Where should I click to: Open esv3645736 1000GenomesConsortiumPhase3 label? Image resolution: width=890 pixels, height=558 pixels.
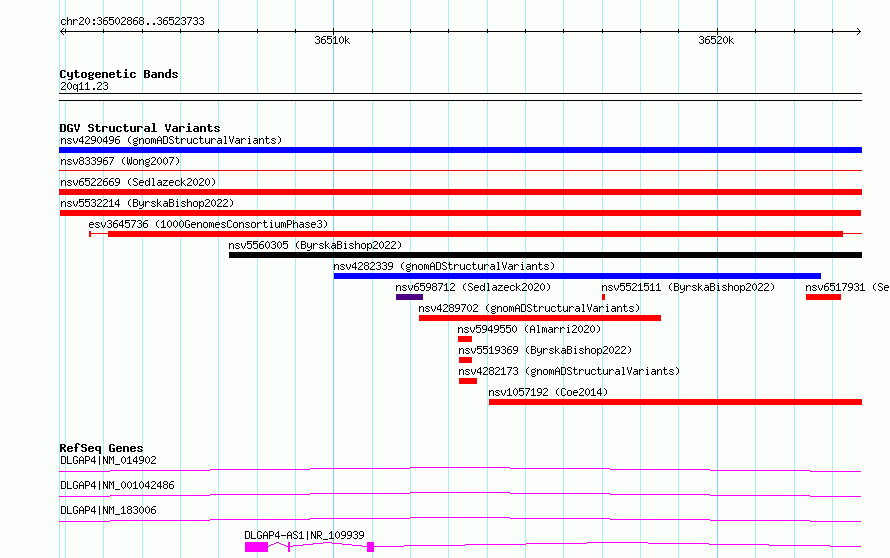click(x=208, y=224)
